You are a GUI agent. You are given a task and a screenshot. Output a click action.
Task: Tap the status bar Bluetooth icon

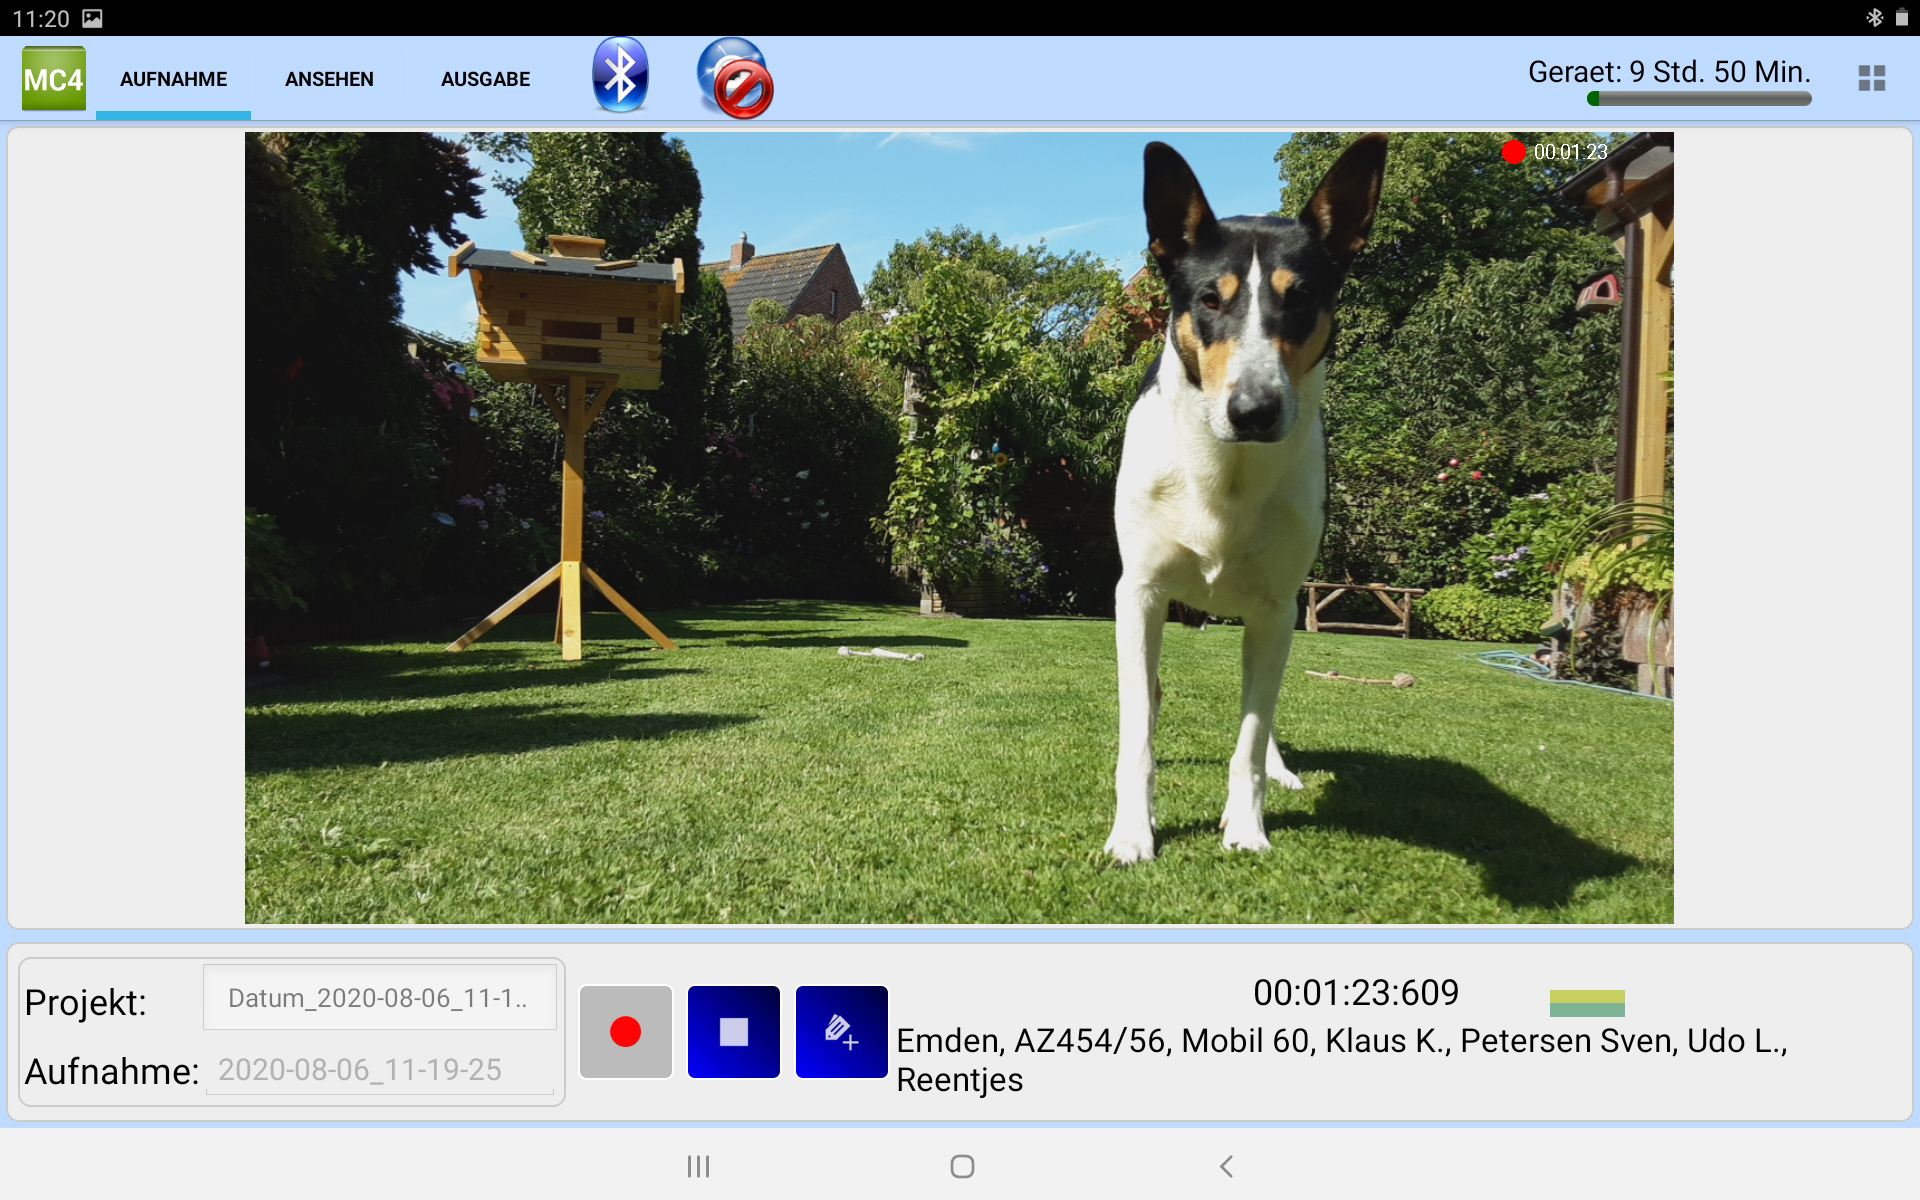(x=1874, y=18)
